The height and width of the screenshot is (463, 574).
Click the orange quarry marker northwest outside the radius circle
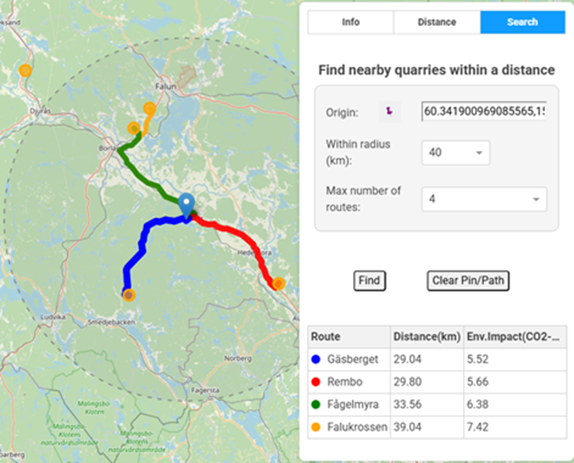coord(25,70)
